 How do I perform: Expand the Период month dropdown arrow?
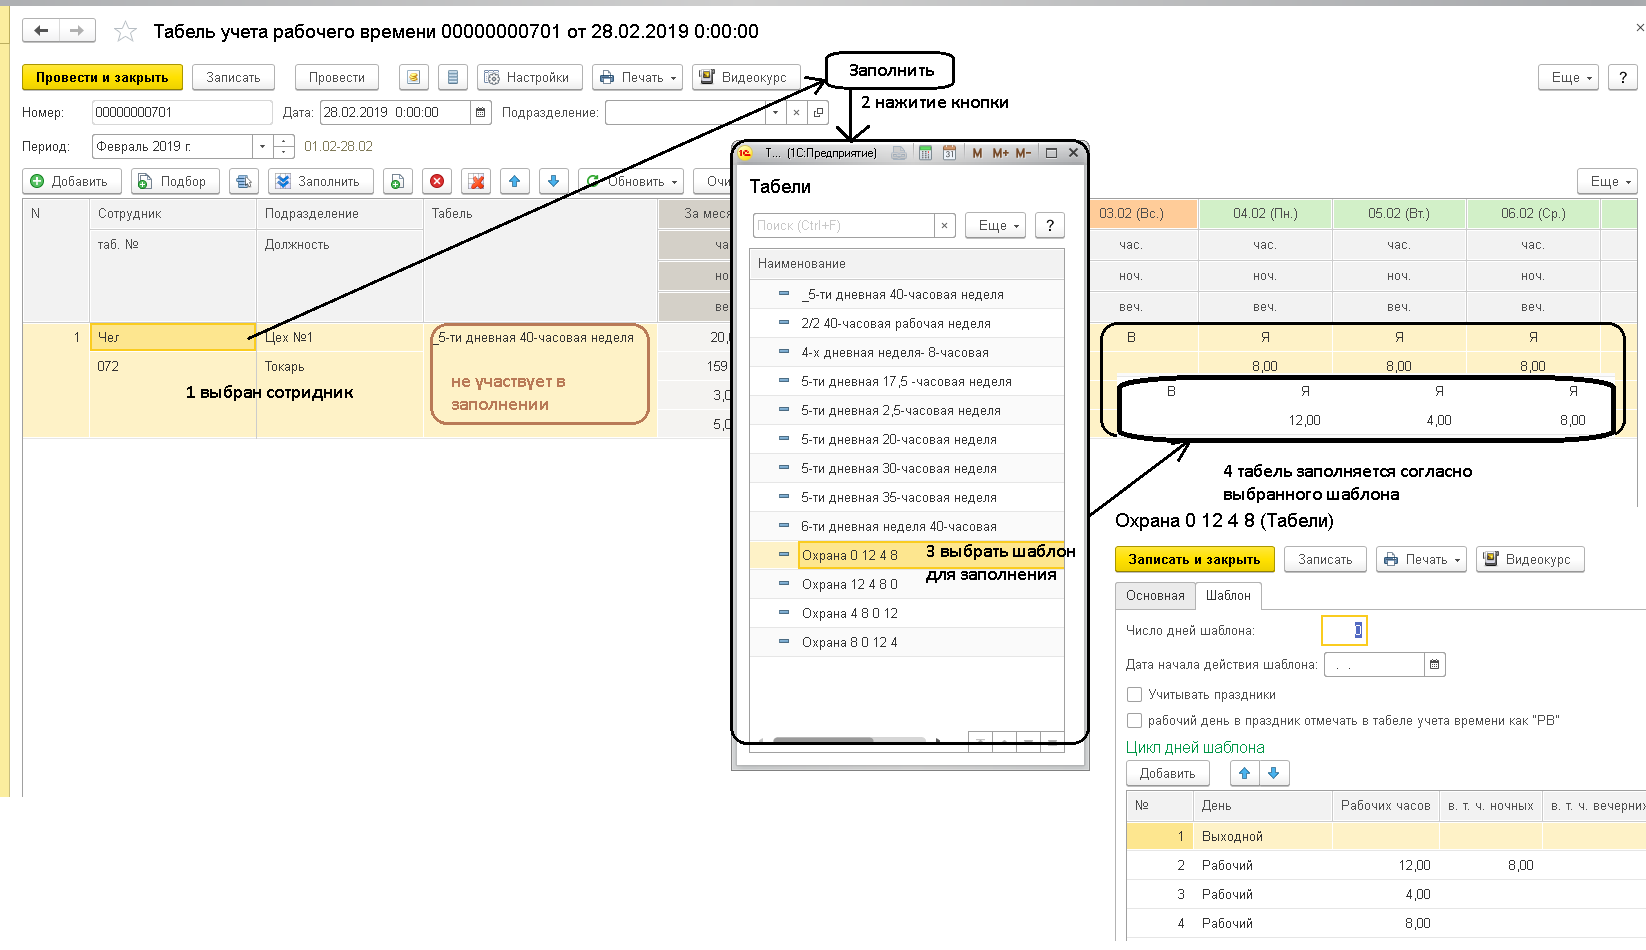coord(262,146)
